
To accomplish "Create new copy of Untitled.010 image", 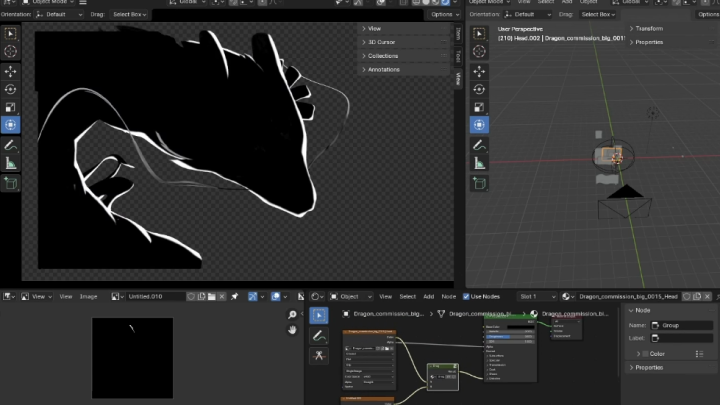I will tap(201, 297).
